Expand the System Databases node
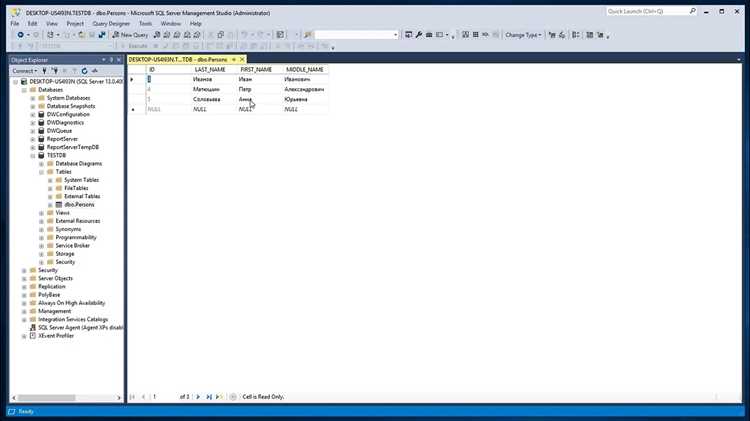750x421 pixels. [33, 98]
